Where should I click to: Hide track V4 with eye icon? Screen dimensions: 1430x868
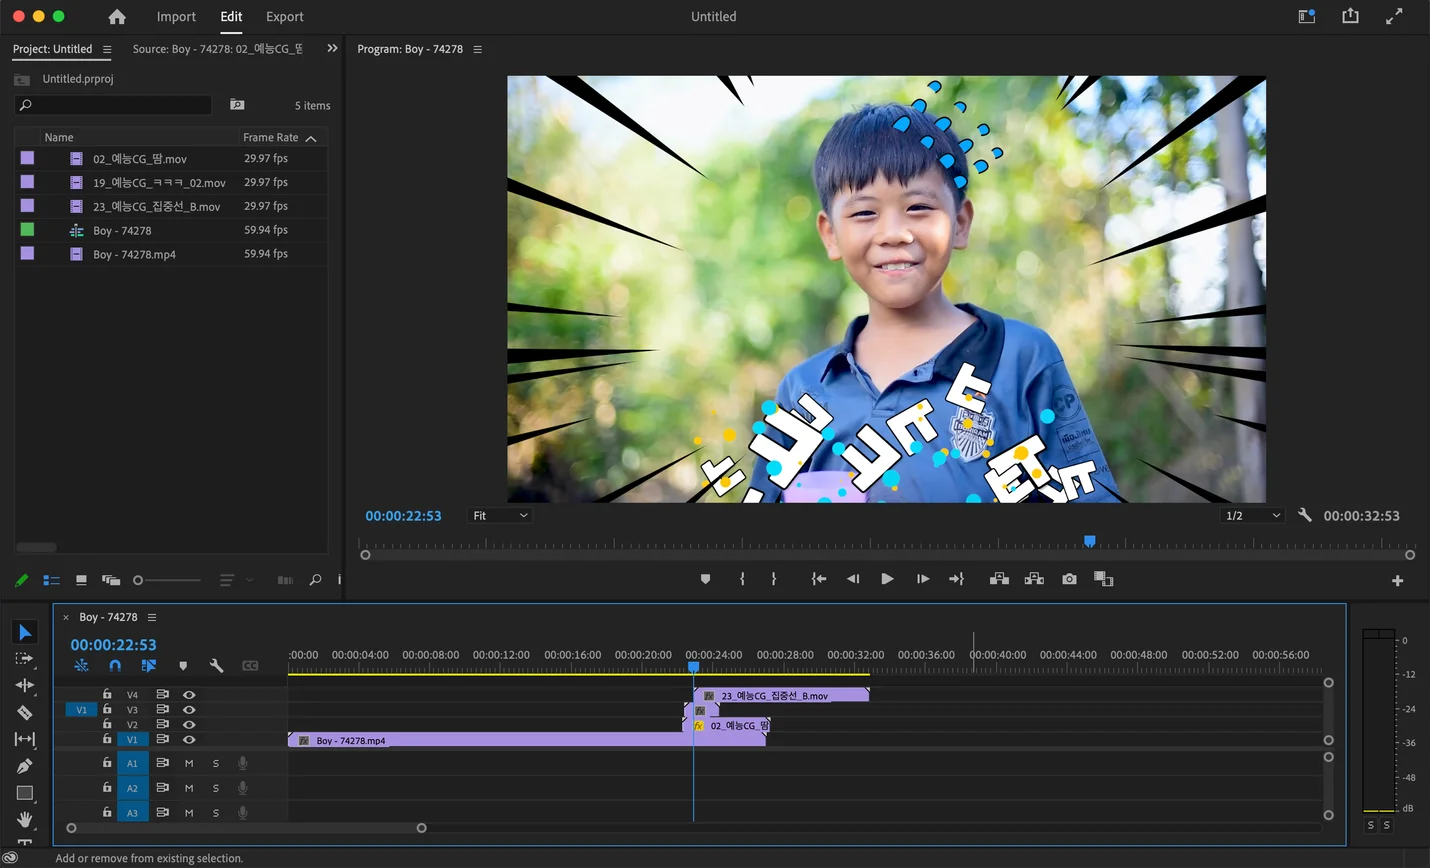(189, 694)
